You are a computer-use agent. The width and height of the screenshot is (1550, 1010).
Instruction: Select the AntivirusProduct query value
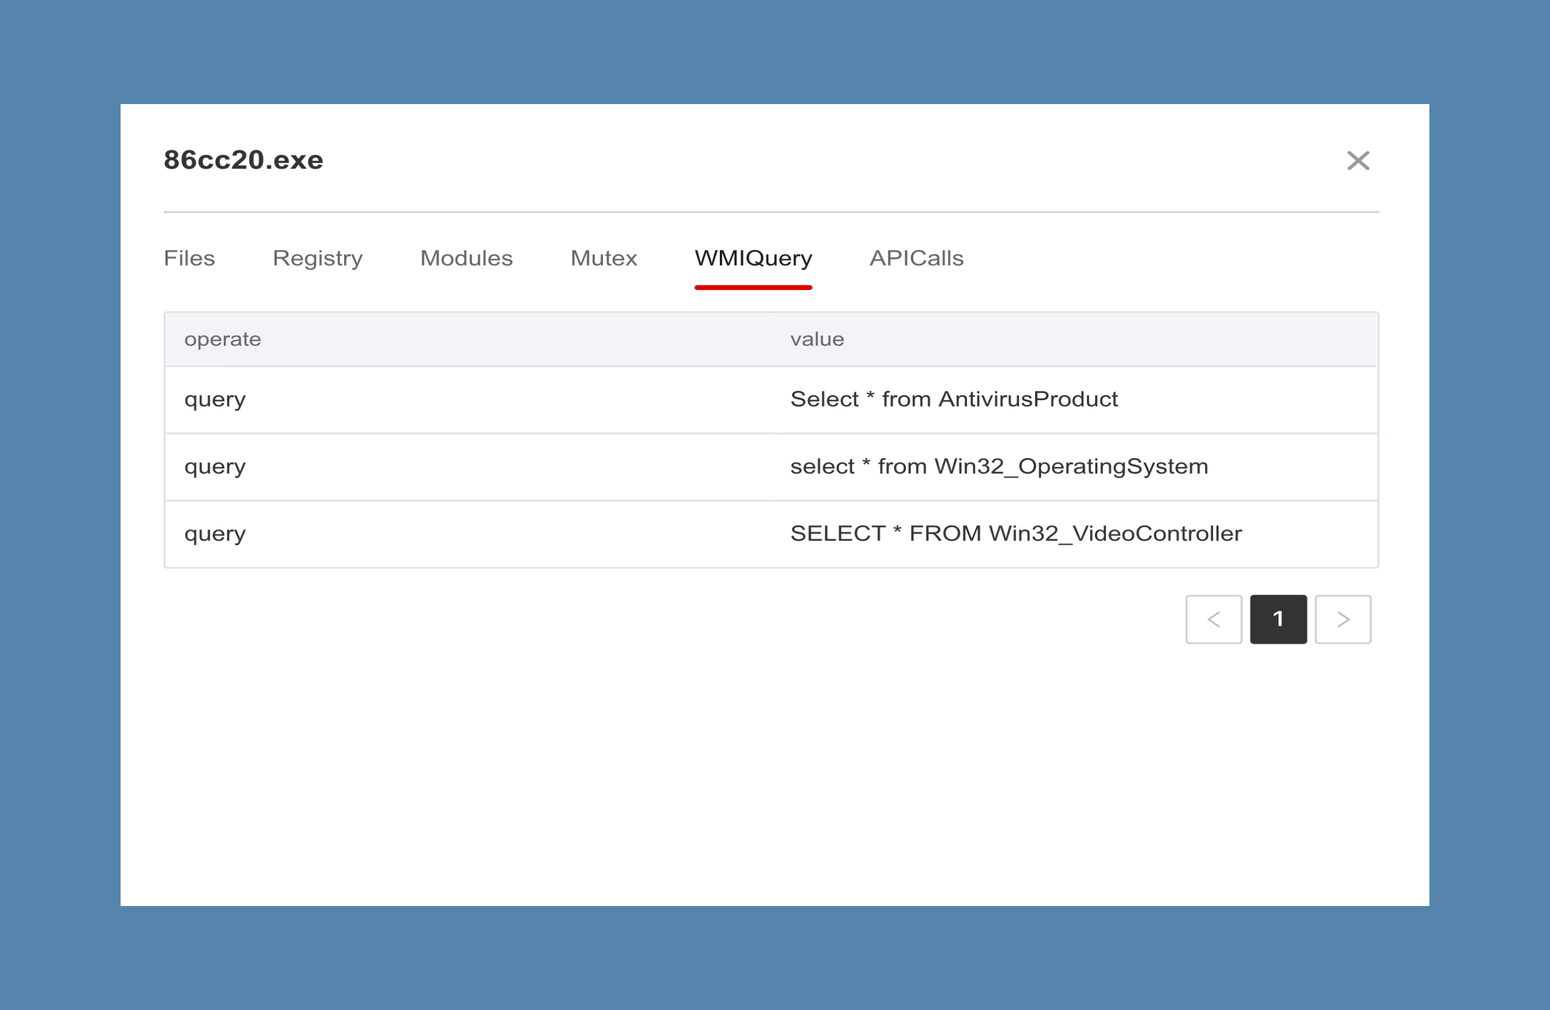tap(953, 399)
